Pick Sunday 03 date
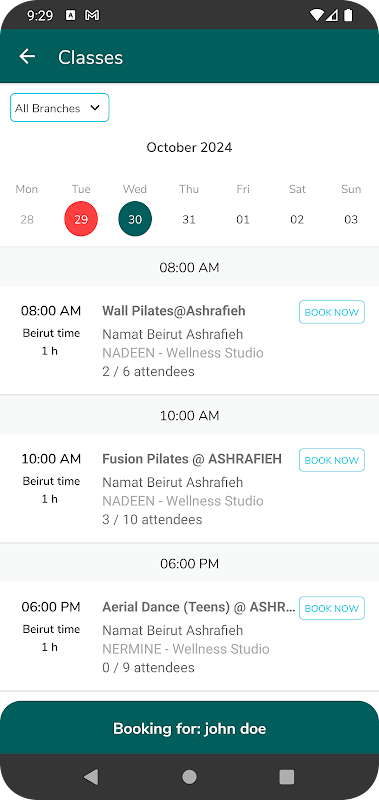 coord(351,219)
